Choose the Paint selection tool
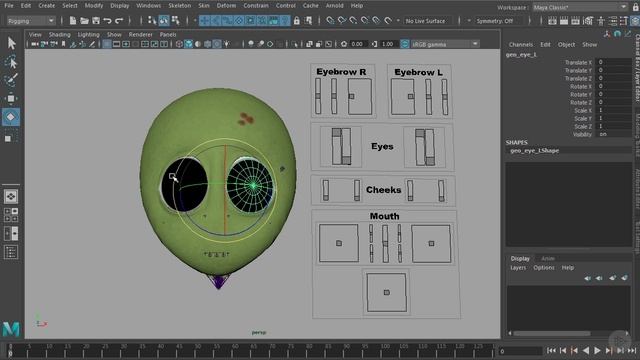 tap(11, 80)
